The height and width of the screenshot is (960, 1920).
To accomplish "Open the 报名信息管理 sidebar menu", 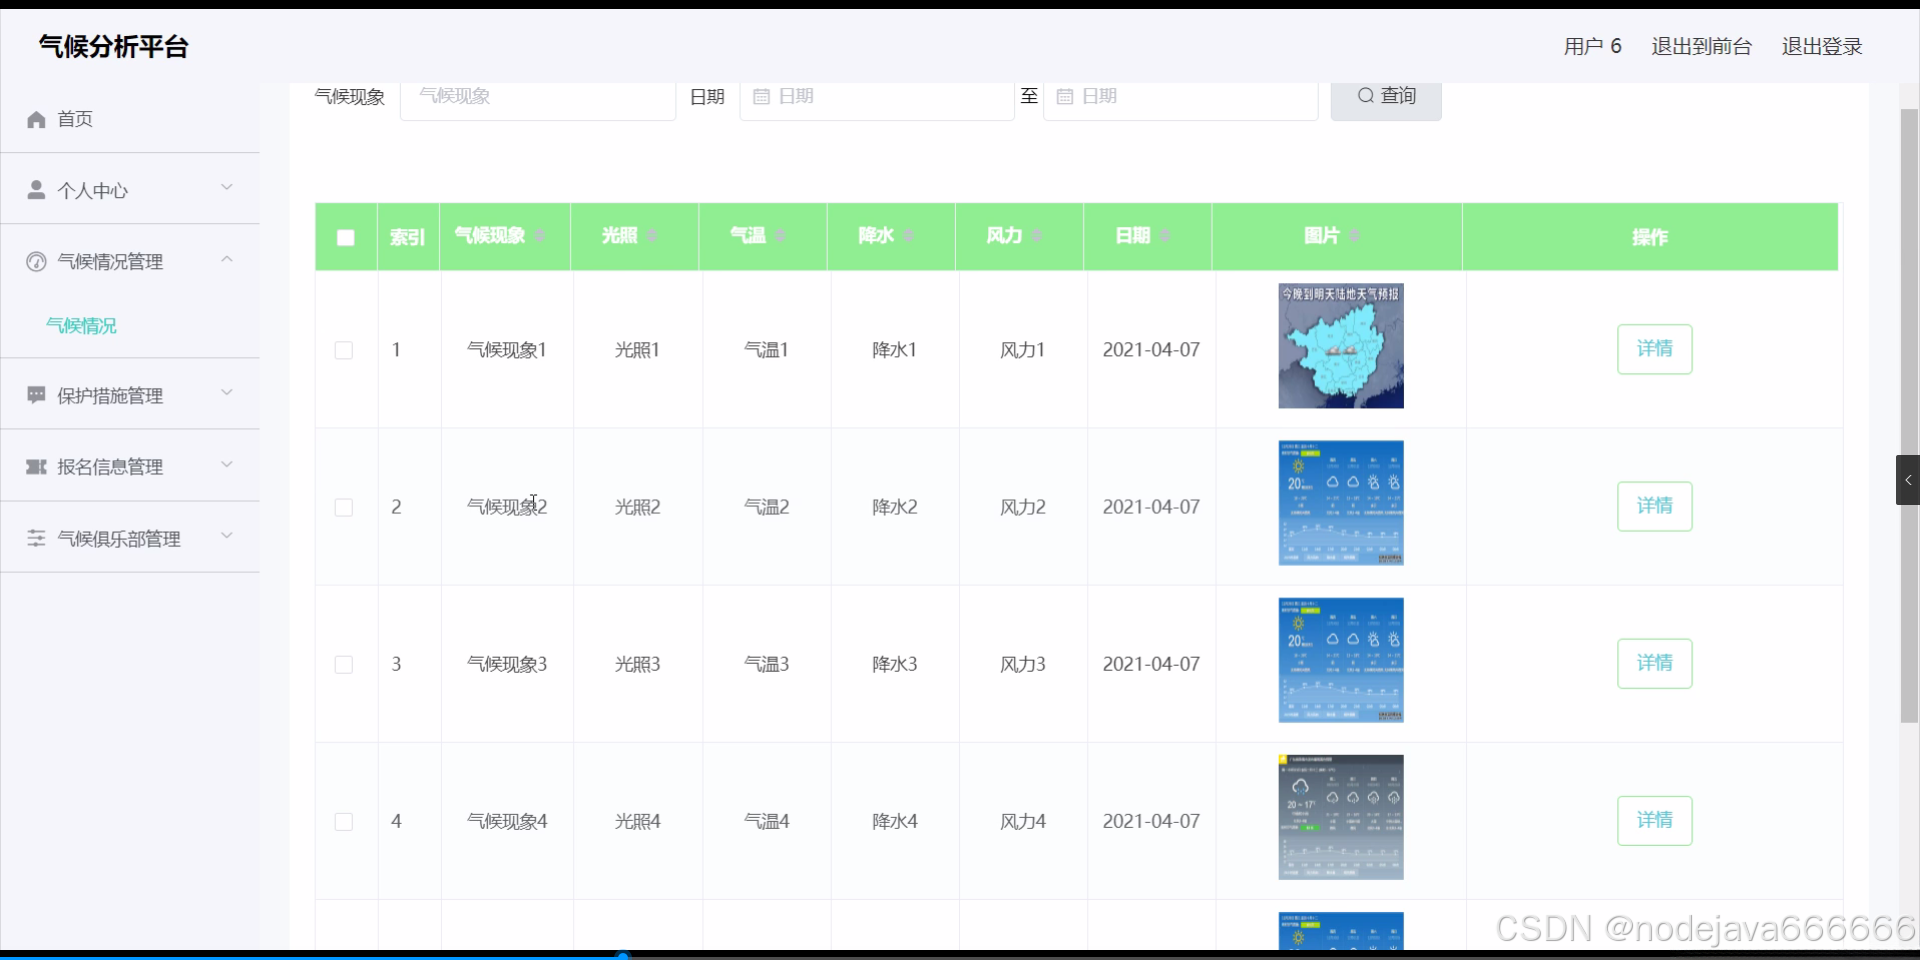I will (130, 467).
